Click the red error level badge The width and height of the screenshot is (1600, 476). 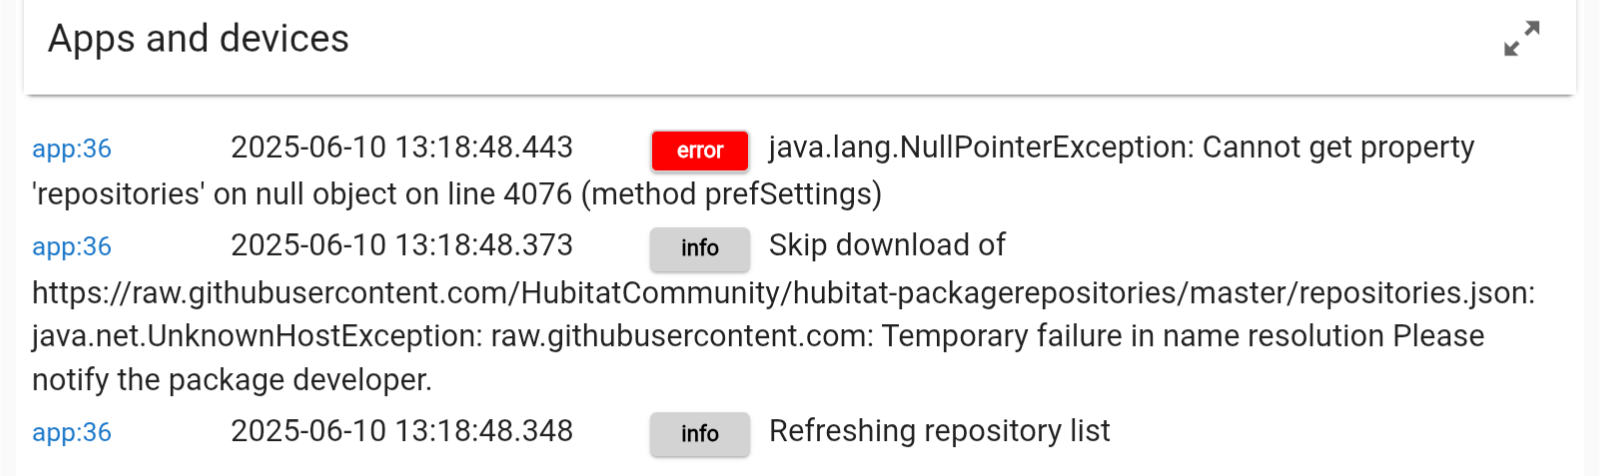(700, 151)
